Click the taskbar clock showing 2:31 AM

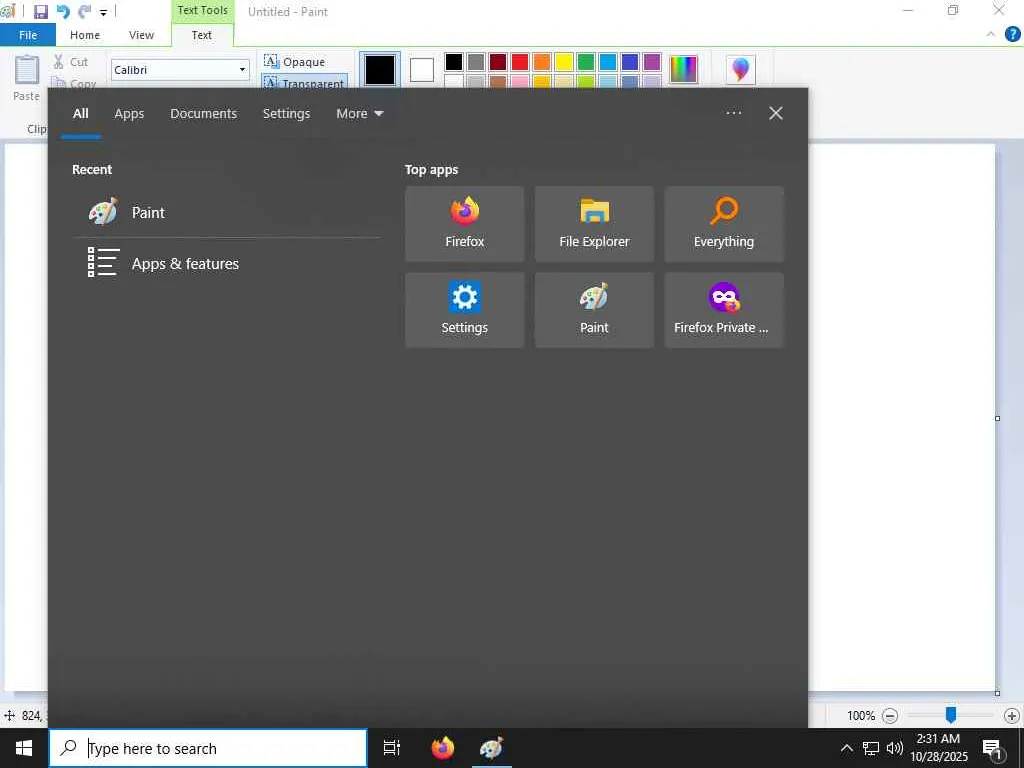tap(938, 748)
